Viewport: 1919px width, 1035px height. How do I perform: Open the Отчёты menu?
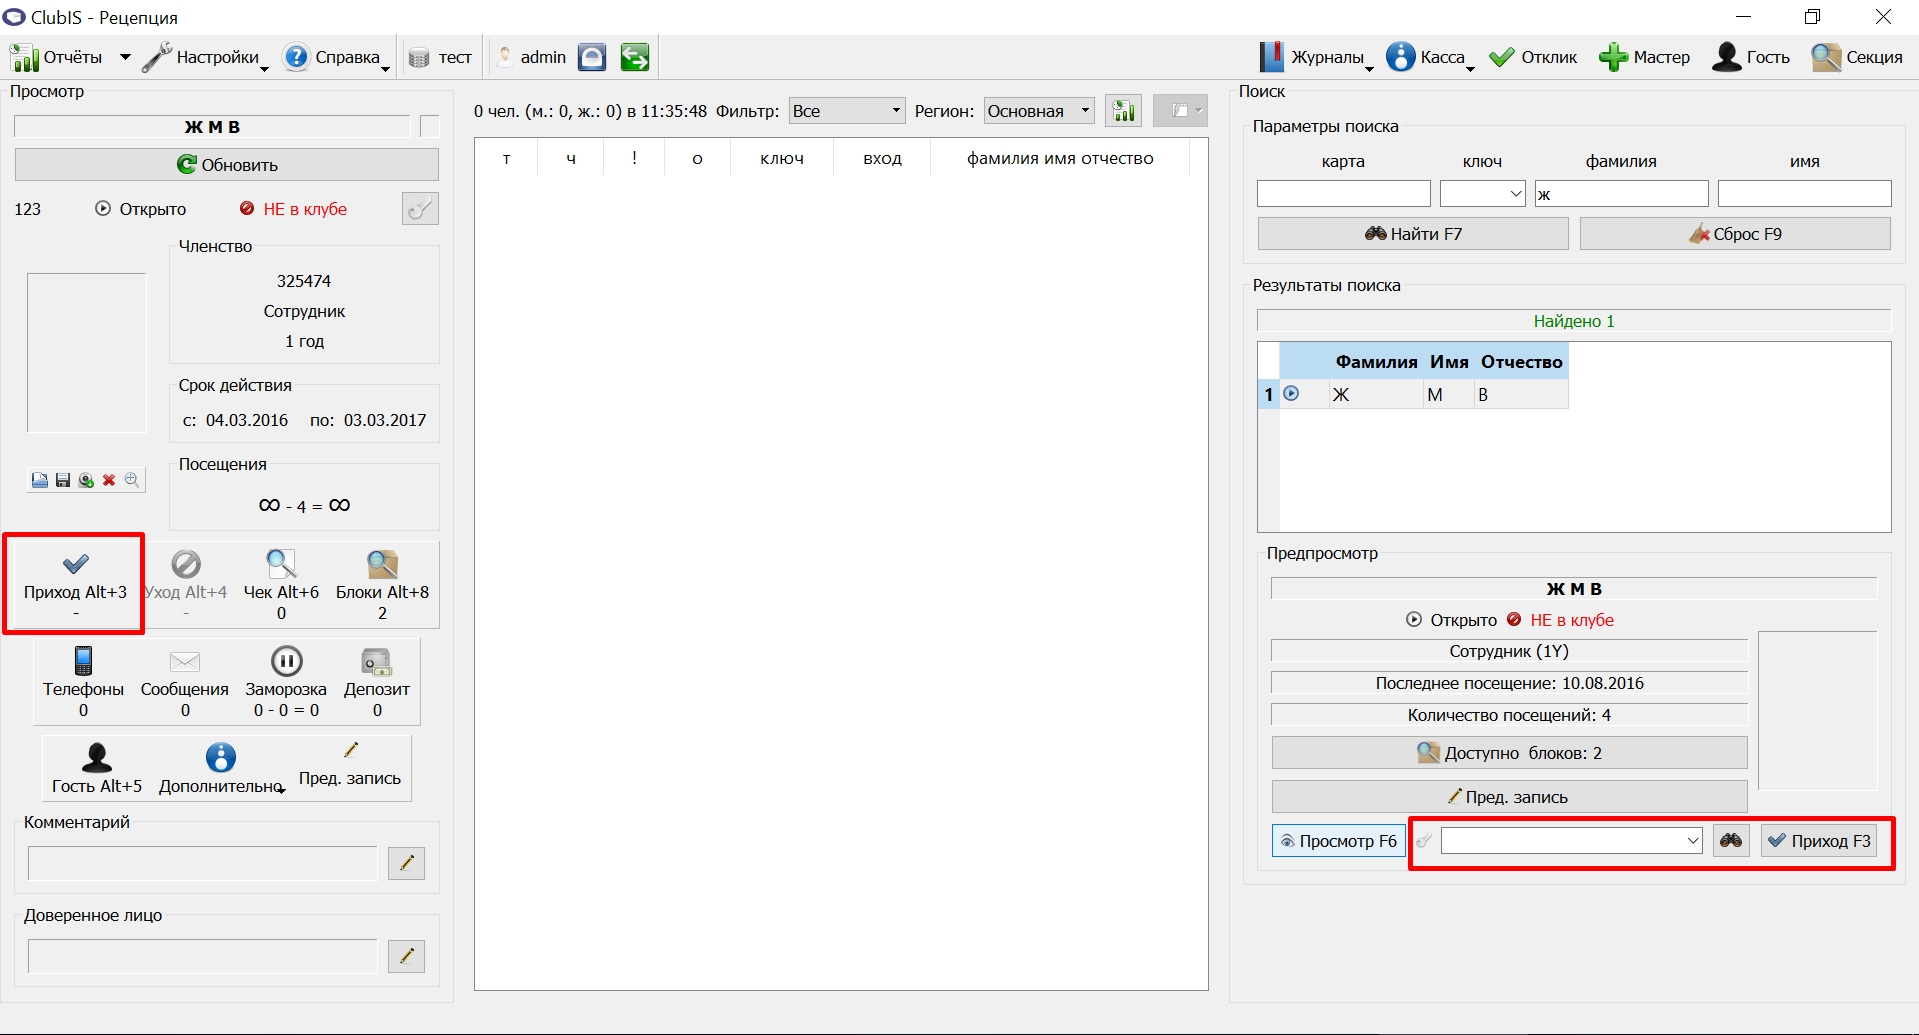[70, 57]
